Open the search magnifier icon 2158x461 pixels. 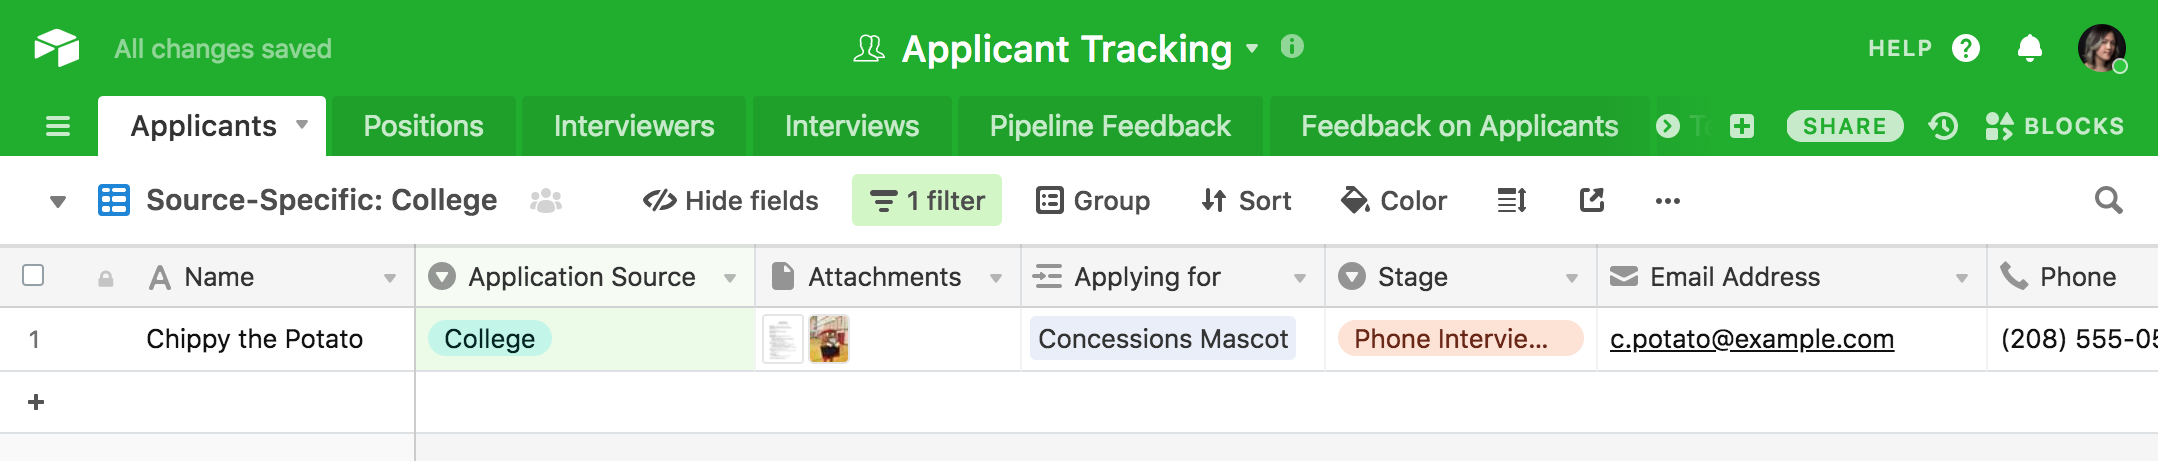coord(2108,201)
